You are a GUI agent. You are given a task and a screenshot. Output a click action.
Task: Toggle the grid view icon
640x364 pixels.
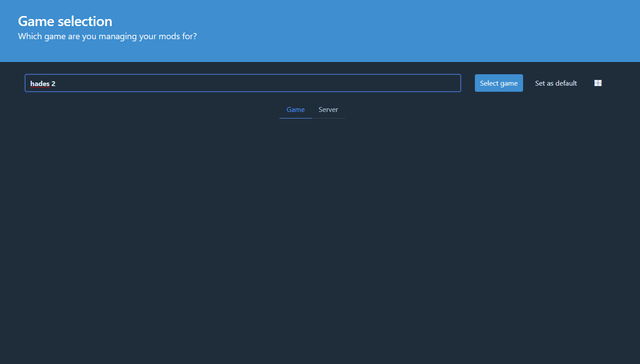(598, 83)
